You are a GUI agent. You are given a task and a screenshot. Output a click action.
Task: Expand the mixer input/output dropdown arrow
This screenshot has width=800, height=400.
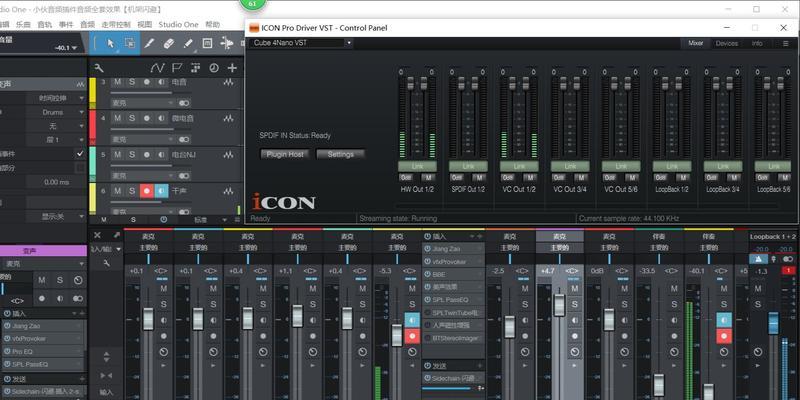(118, 249)
